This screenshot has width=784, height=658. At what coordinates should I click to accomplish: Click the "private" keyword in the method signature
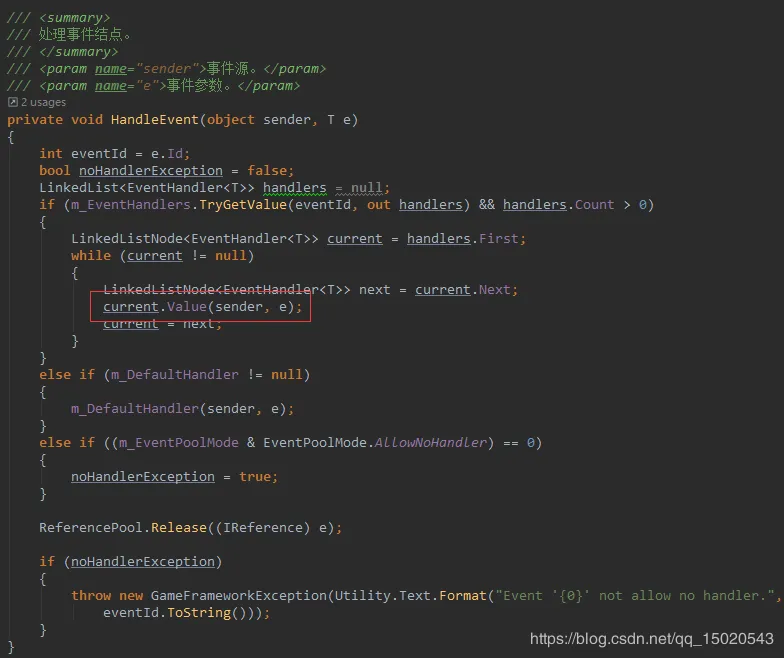pyautogui.click(x=35, y=120)
